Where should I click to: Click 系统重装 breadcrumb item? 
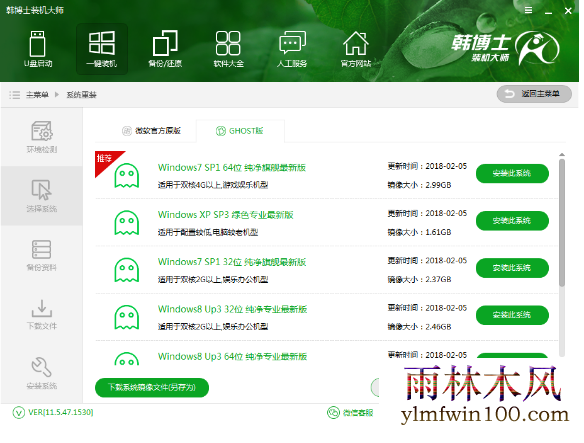click(x=82, y=95)
